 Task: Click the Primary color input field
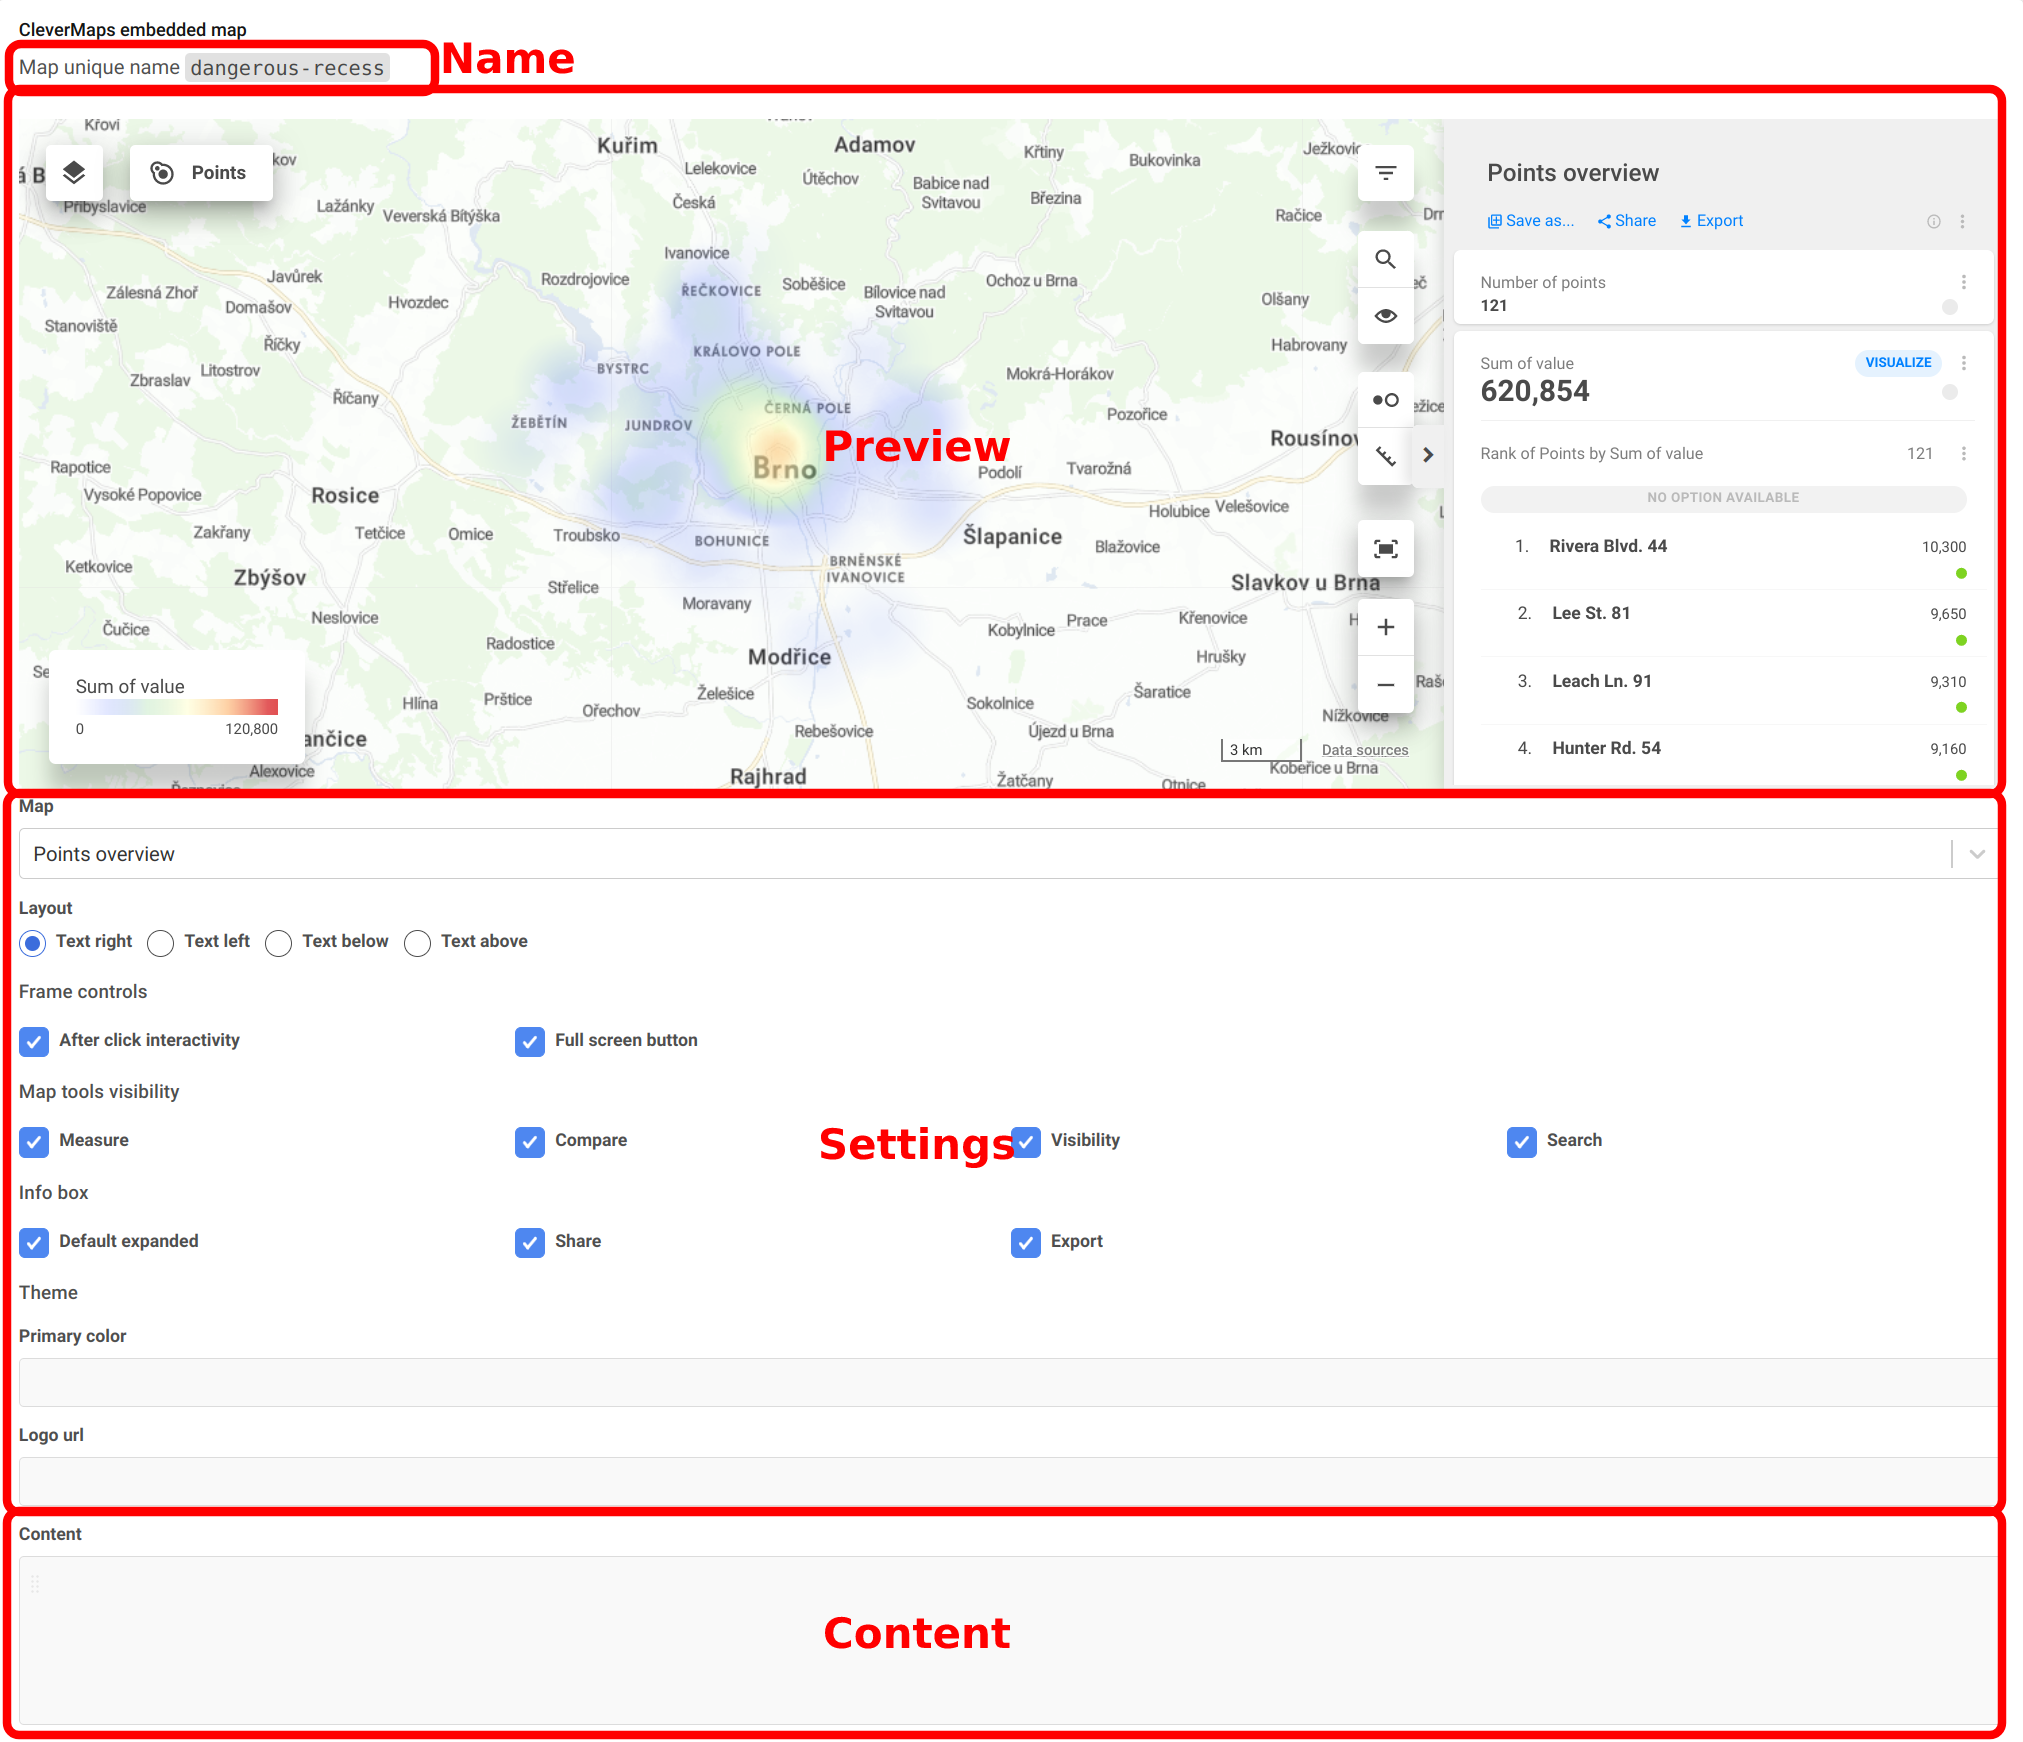coord(1007,1382)
